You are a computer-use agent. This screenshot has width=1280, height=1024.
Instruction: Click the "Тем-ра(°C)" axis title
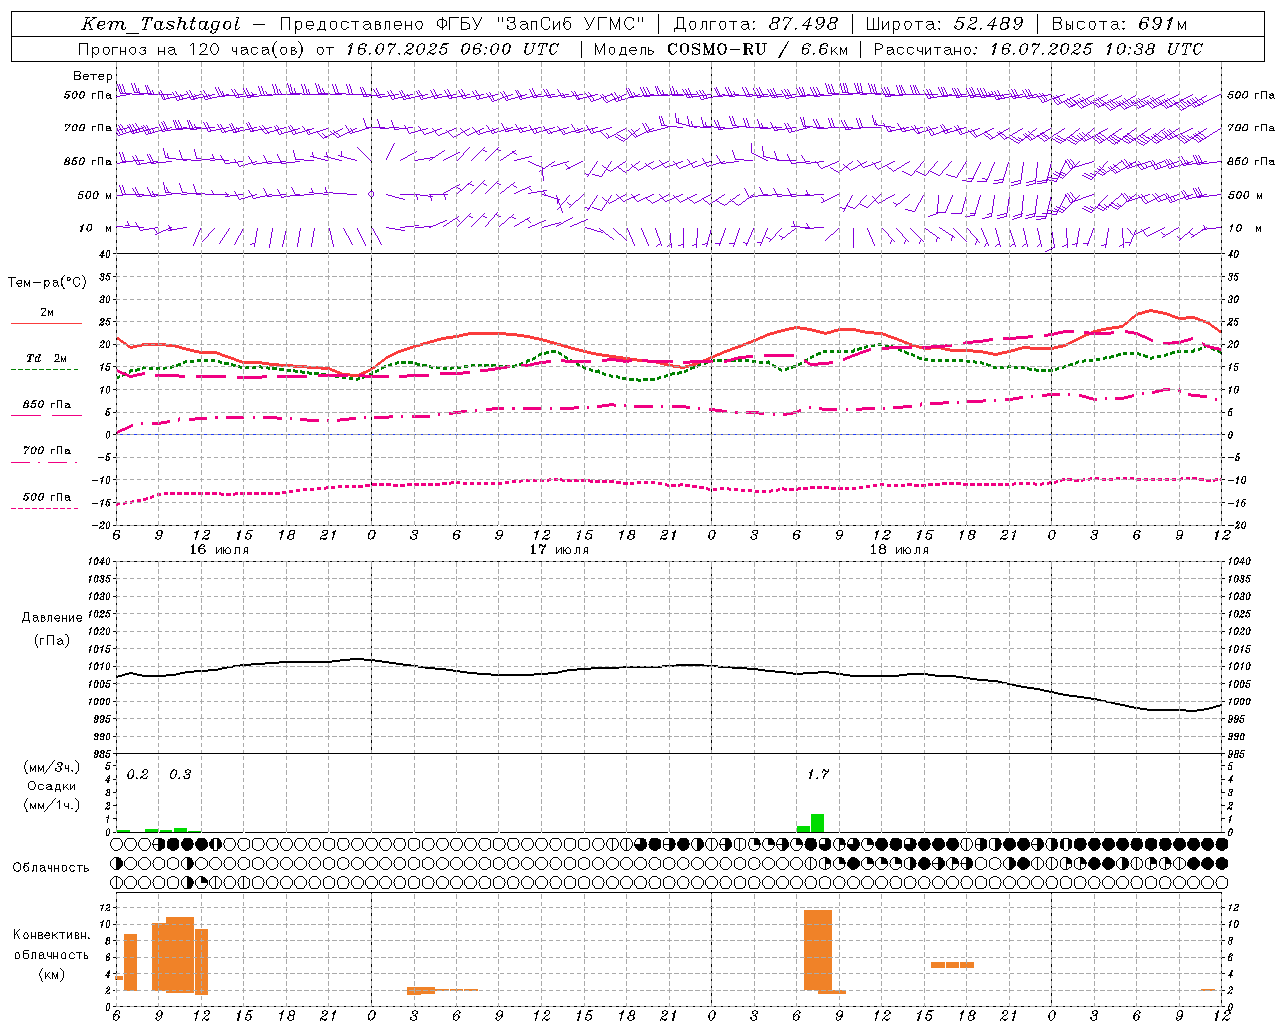tap(47, 283)
